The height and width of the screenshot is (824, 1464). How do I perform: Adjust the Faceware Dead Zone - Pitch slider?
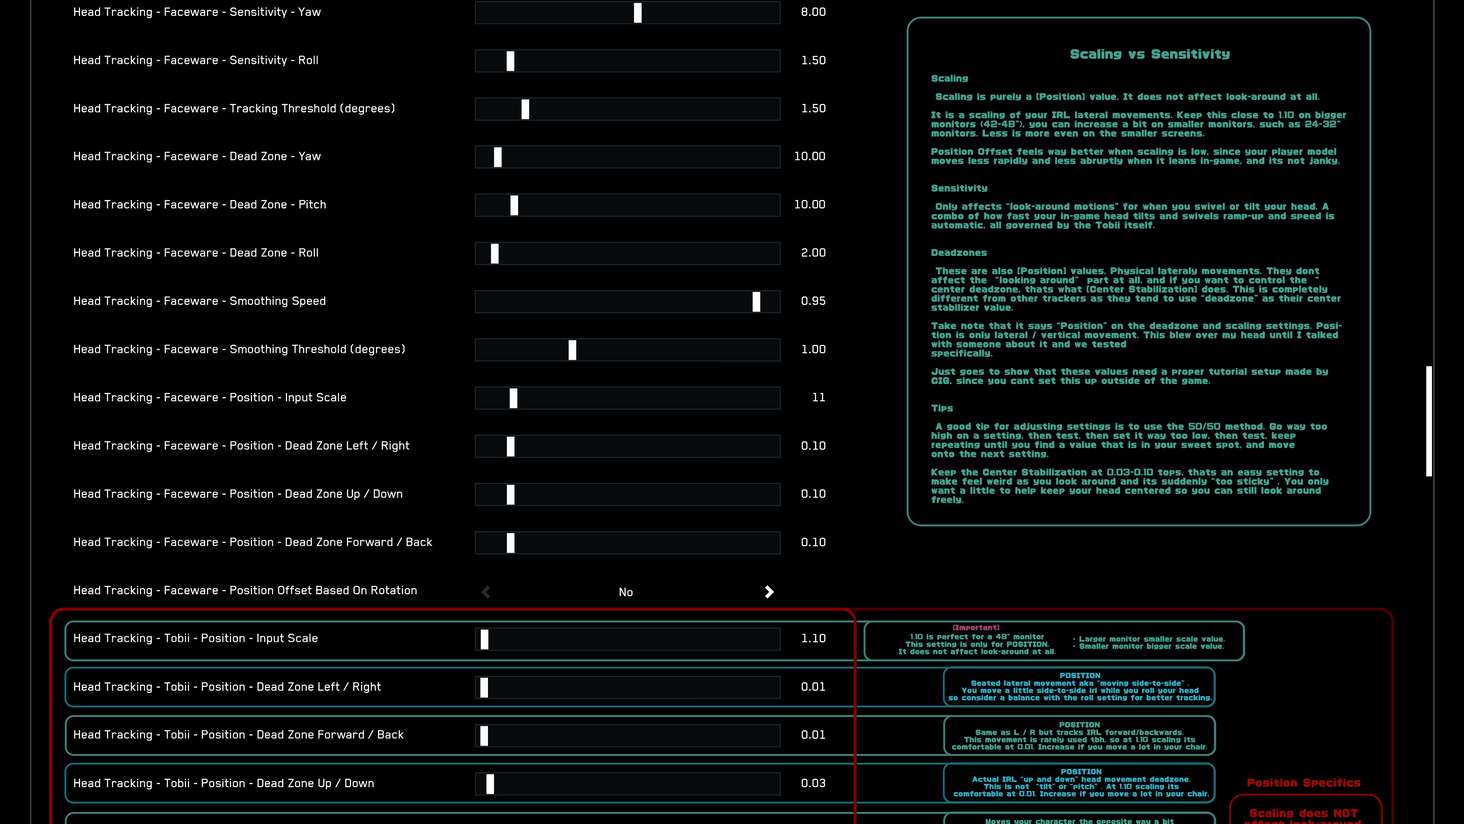click(x=514, y=204)
